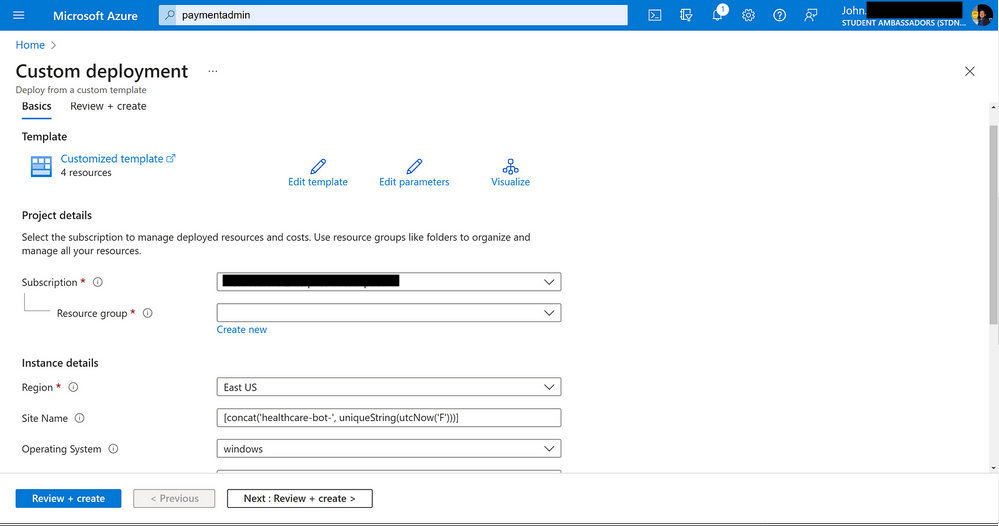Expand the Operating System dropdown
Screen dimensions: 999x526
tap(389, 449)
